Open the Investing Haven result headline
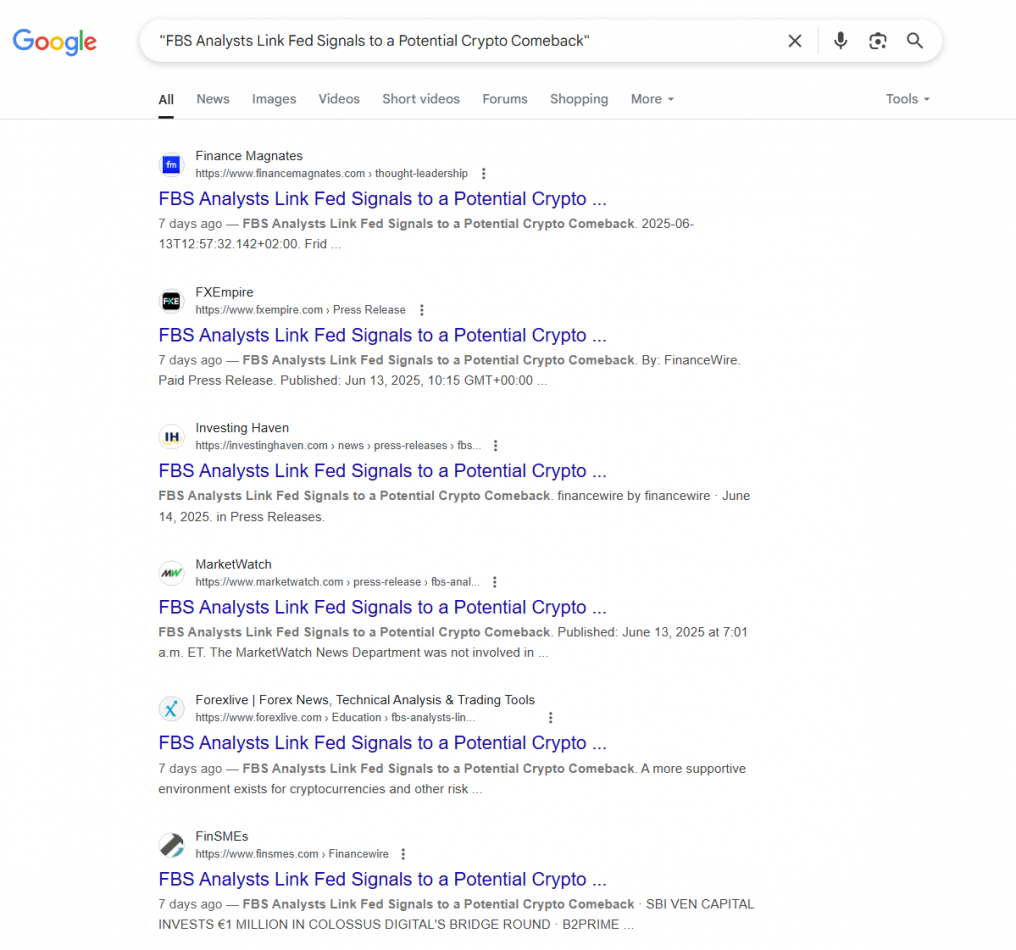Screen dimensions: 1016x950 tap(382, 471)
